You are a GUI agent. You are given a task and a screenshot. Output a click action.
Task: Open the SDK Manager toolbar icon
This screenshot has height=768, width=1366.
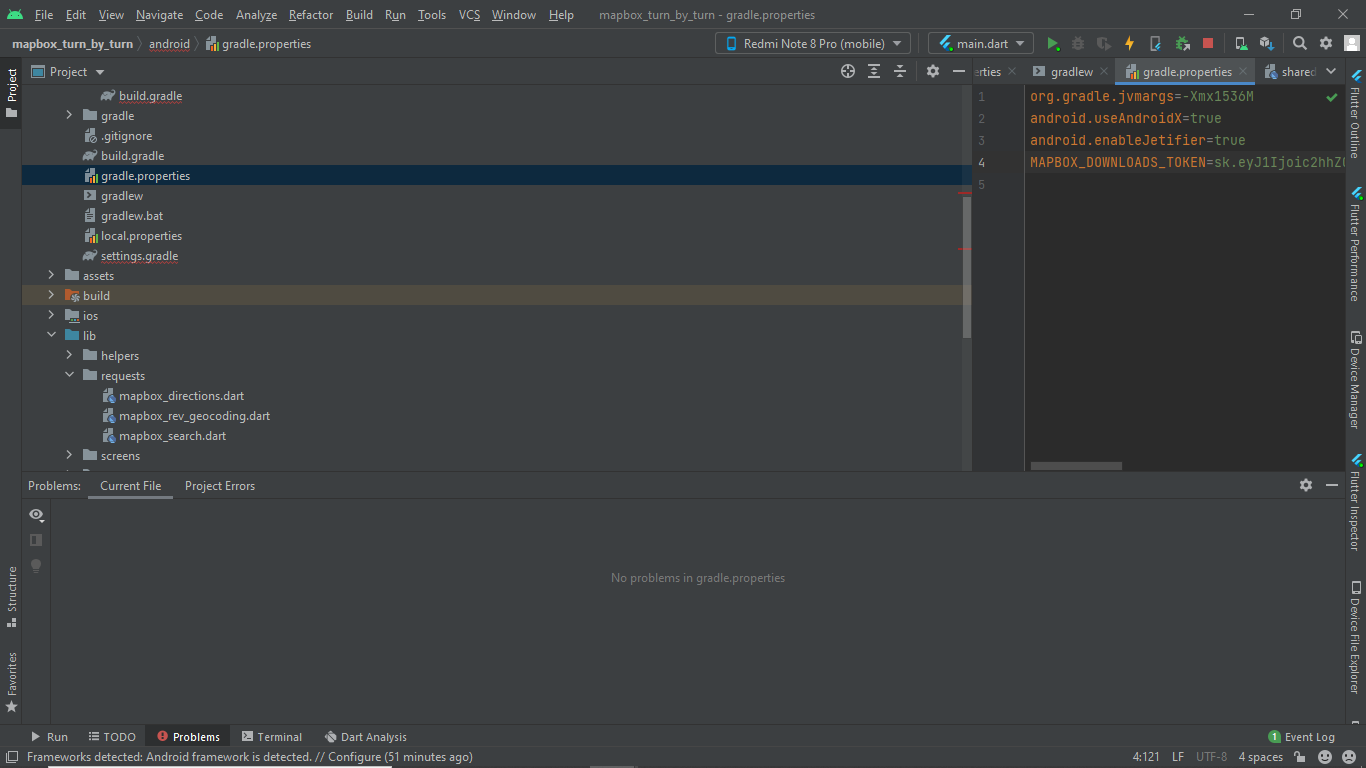pyautogui.click(x=1267, y=43)
